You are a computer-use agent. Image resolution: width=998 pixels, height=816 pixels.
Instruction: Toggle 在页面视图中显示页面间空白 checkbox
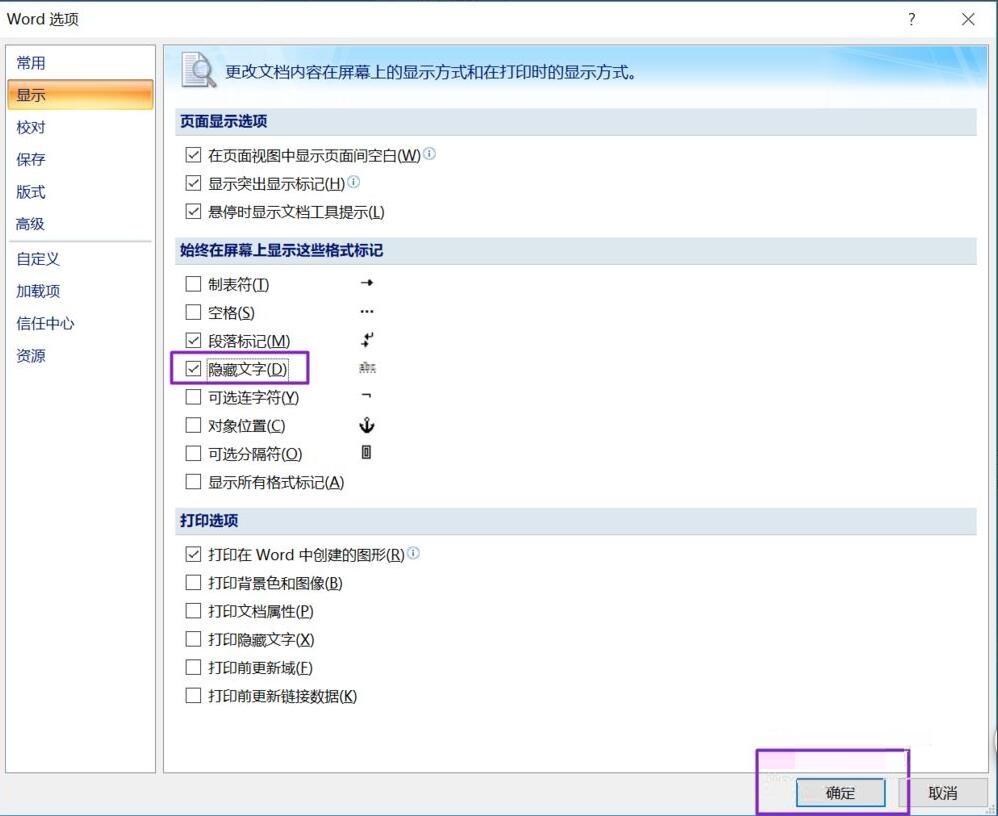(193, 155)
